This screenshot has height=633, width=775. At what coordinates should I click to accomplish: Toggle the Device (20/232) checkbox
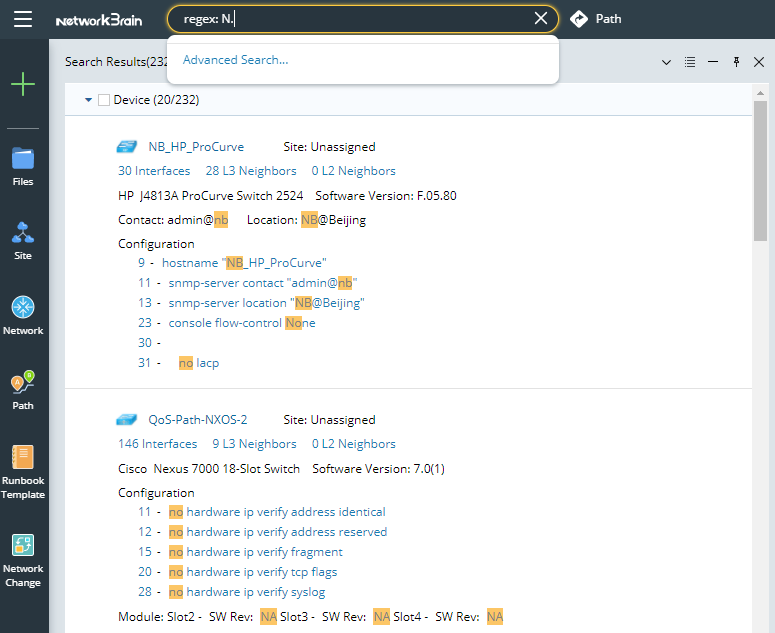pyautogui.click(x=104, y=100)
